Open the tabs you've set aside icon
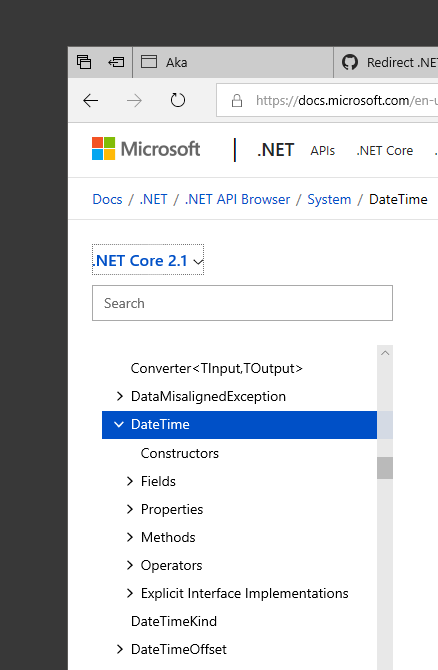The image size is (438, 670). 84,62
